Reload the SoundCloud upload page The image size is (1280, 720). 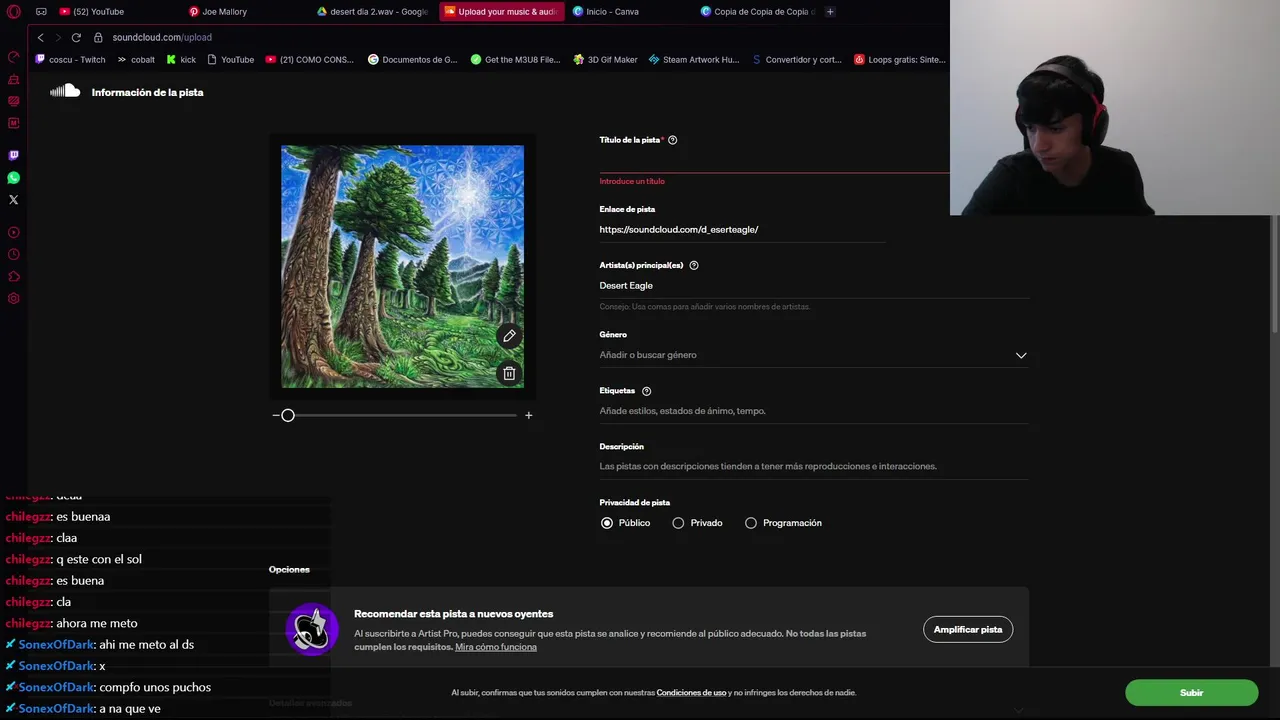click(76, 37)
